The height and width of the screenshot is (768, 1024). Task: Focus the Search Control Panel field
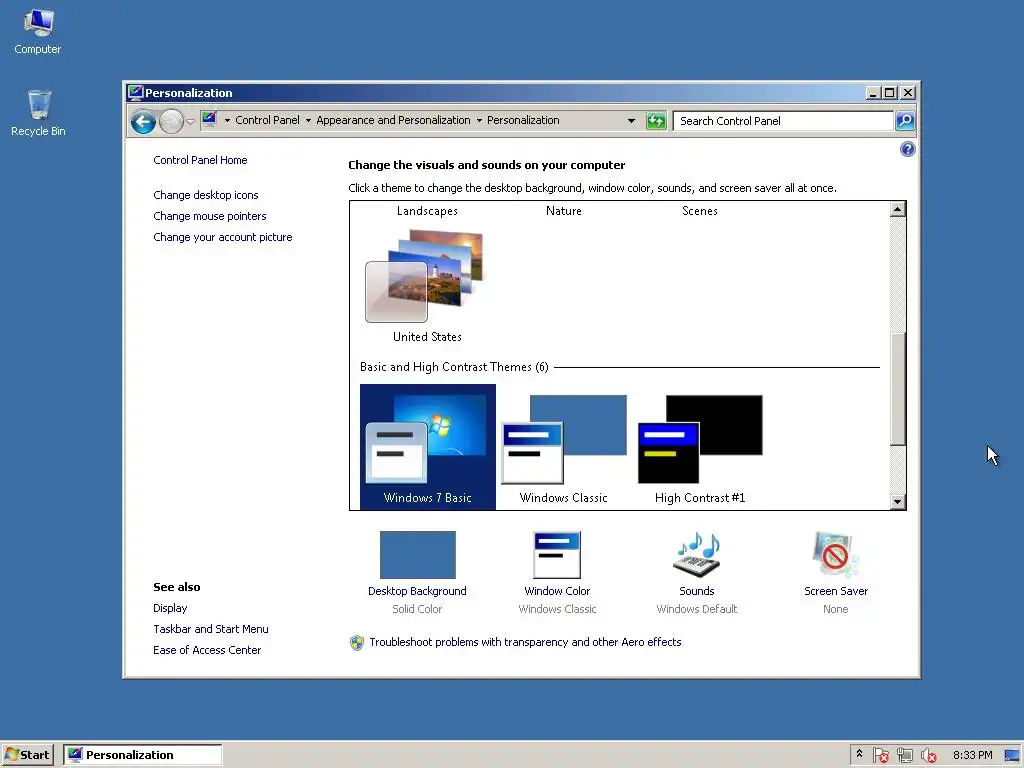coord(782,121)
